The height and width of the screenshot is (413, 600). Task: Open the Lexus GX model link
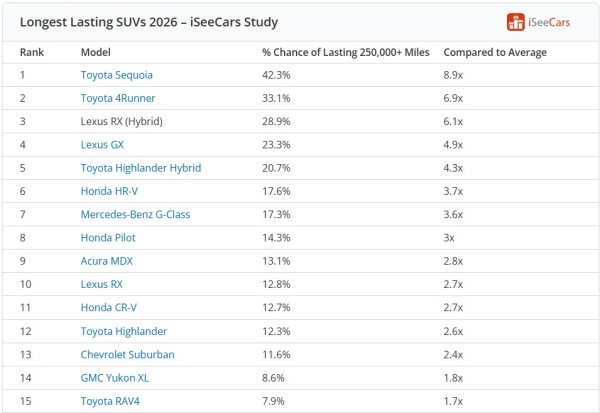pyautogui.click(x=102, y=145)
